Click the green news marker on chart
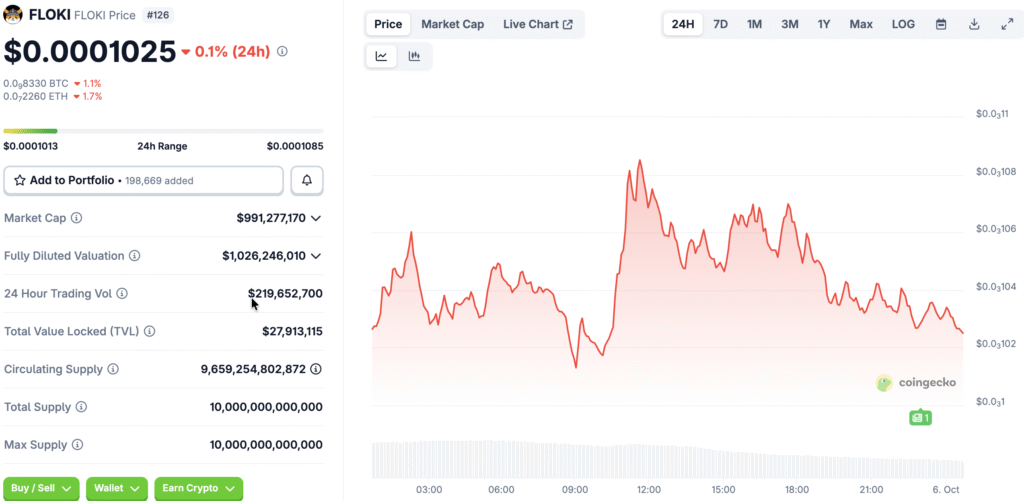Screen dimensions: 1024x501 [x=920, y=417]
